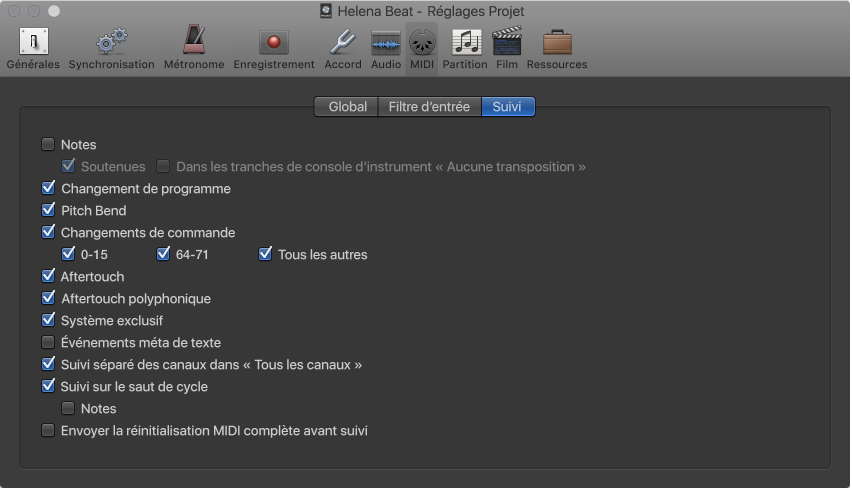Screen dimensions: 852x490
Task: Click the project document icon in title bar
Action: point(325,11)
